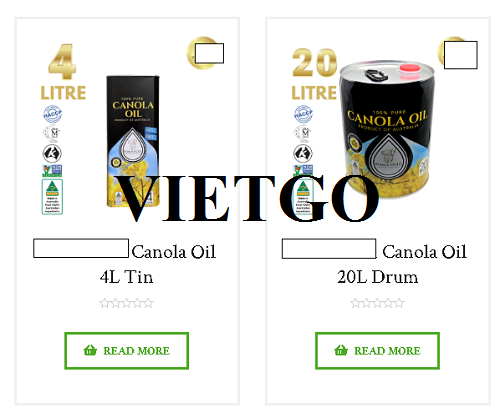Image resolution: width=500 pixels, height=418 pixels.
Task: Click the Australian Made logo on the 4L card
Action: pos(52,197)
